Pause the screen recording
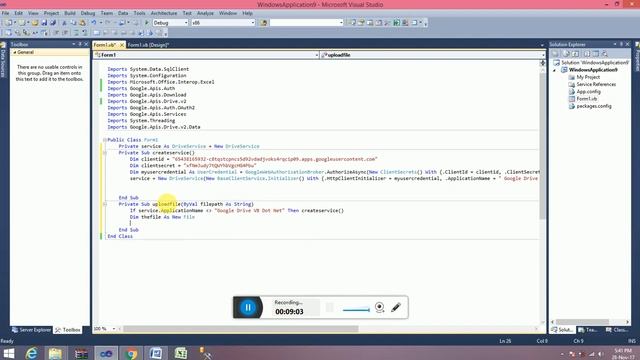This screenshot has width=640, height=360. 248,307
